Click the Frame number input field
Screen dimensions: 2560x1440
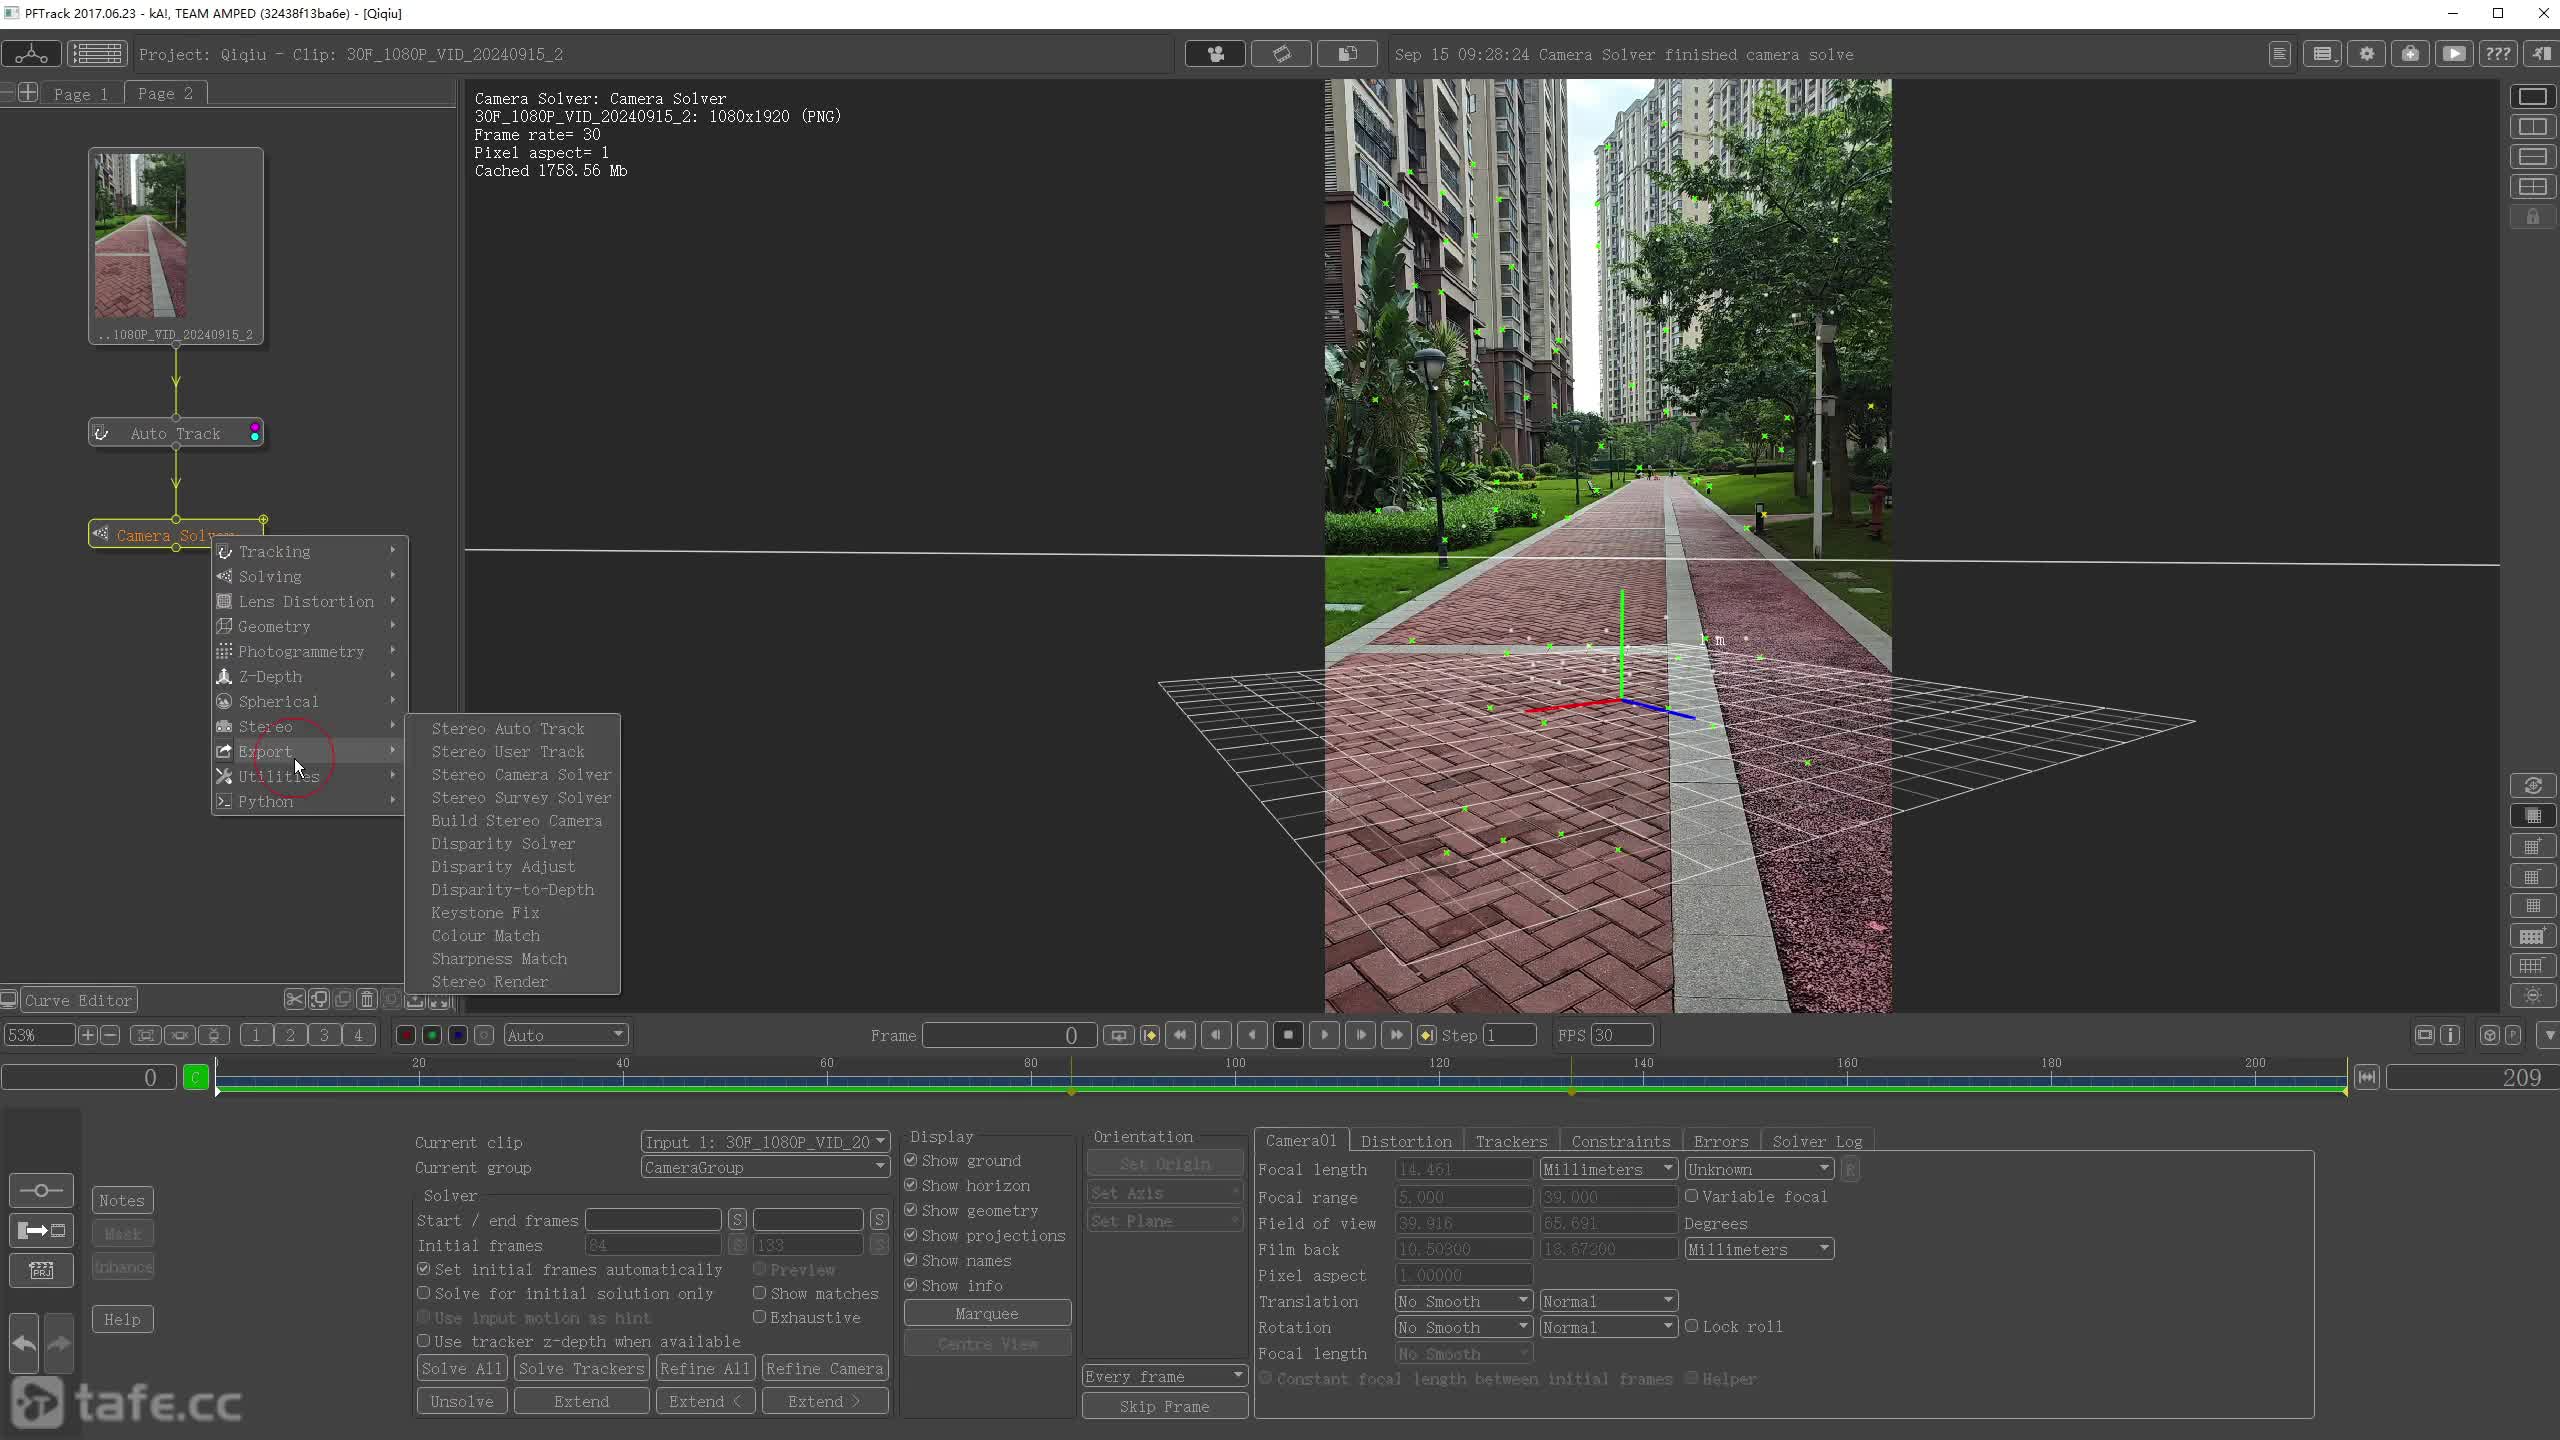(x=1009, y=1035)
